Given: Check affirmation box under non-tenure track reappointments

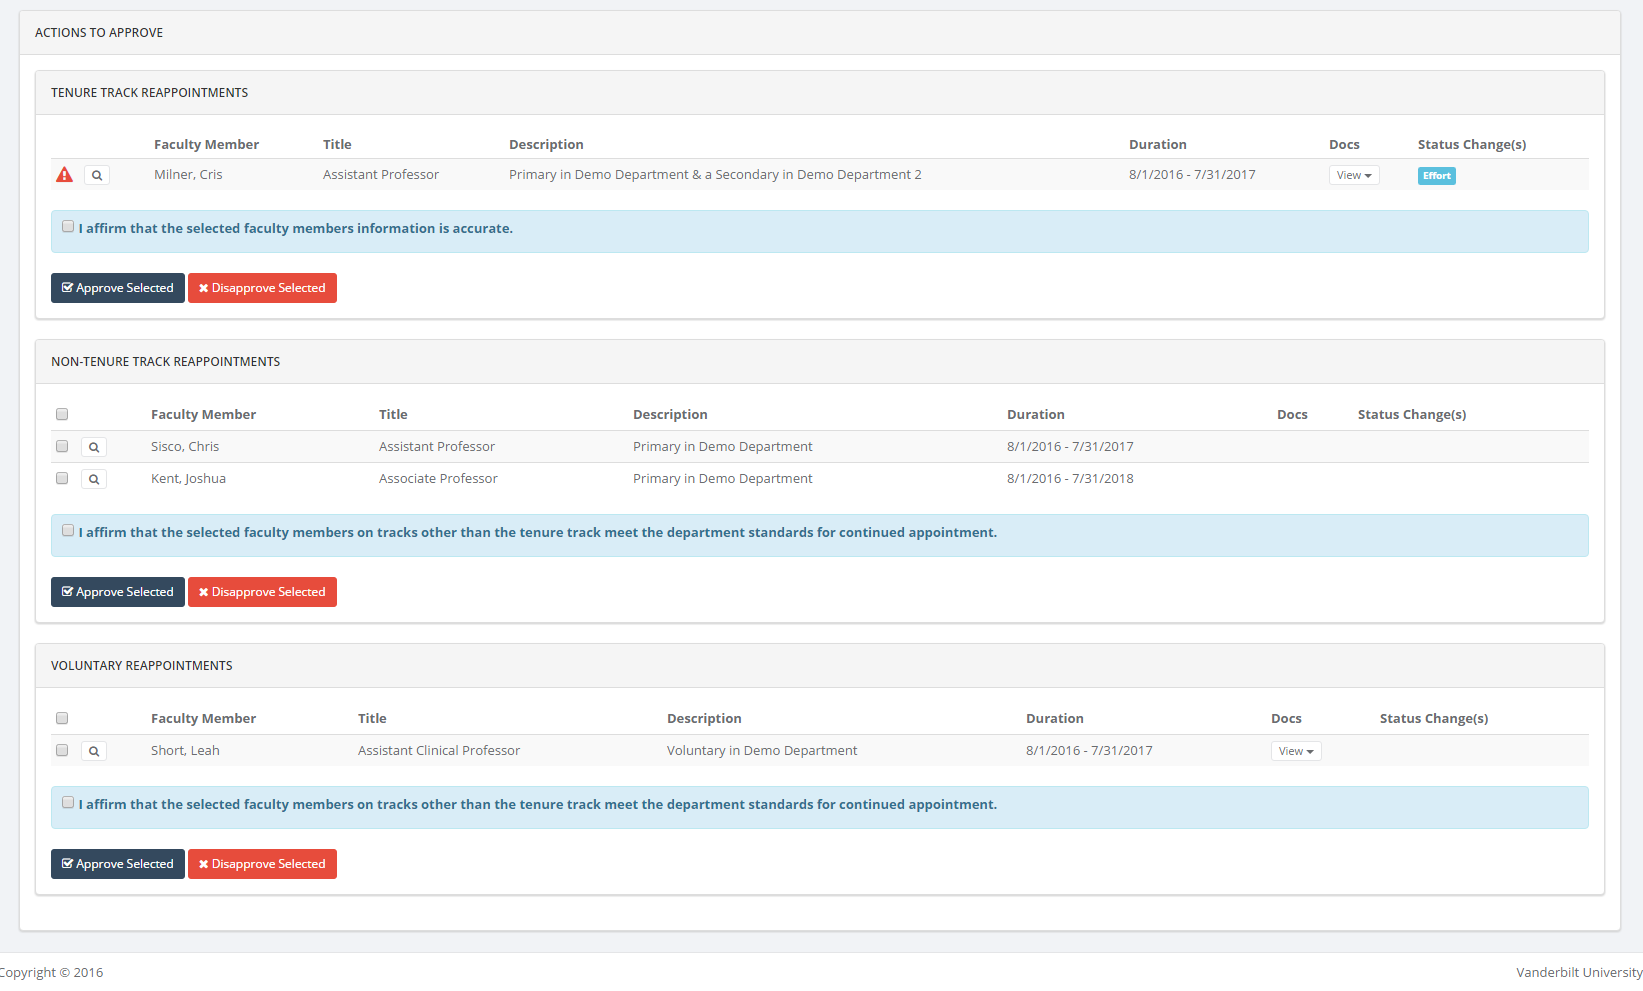Looking at the screenshot, I should (68, 531).
